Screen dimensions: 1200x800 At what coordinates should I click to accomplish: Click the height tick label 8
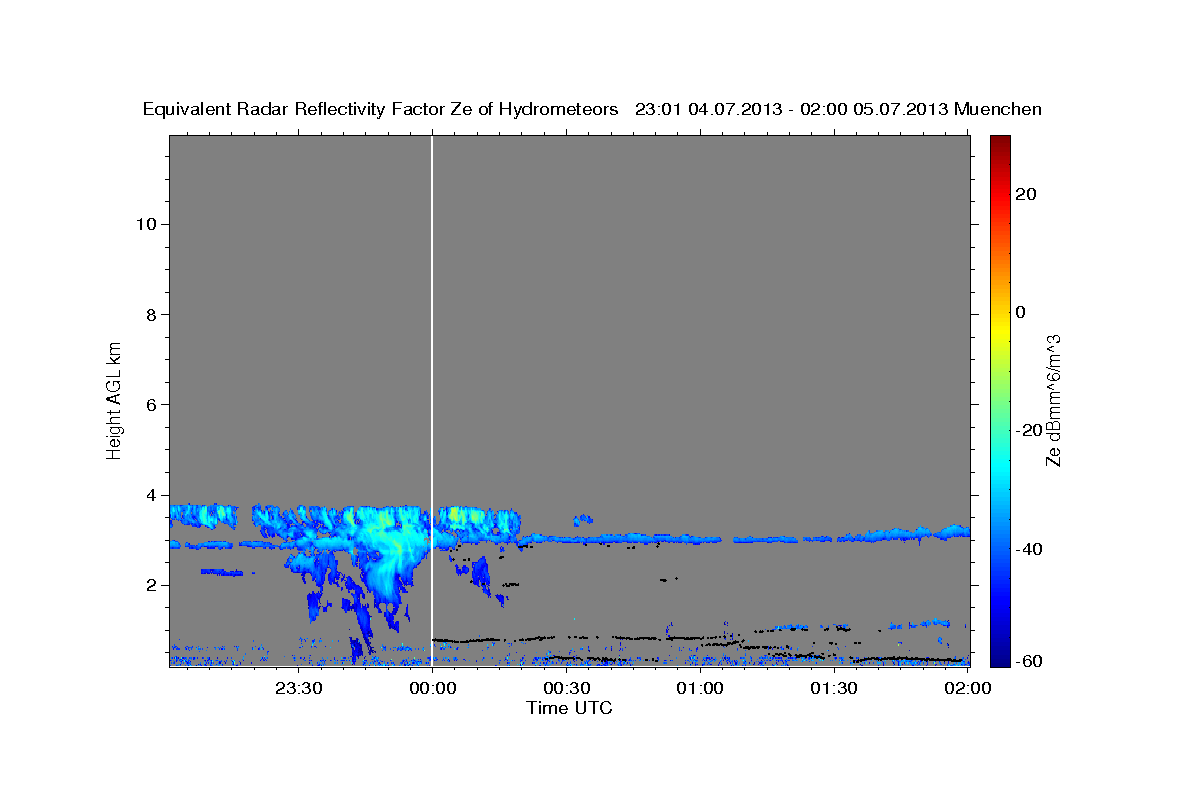(150, 314)
